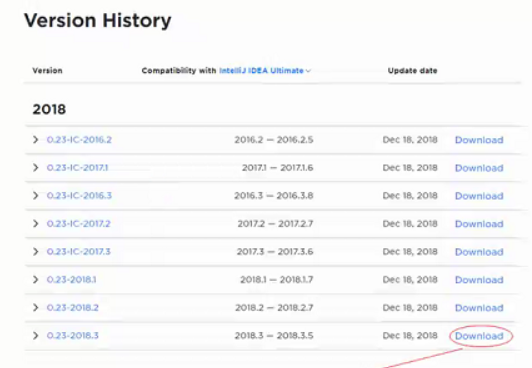Viewport: 532px width, 368px height.
Task: Download version 0.23-IC-2017.3
Action: [479, 252]
